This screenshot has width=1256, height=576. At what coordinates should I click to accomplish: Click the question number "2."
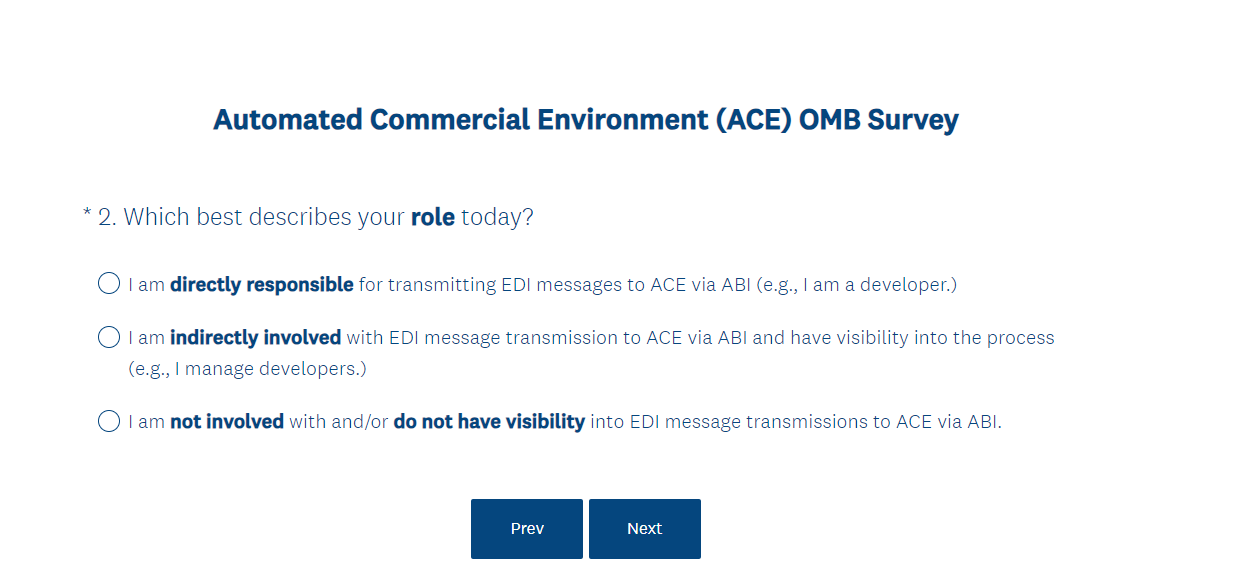click(x=107, y=217)
